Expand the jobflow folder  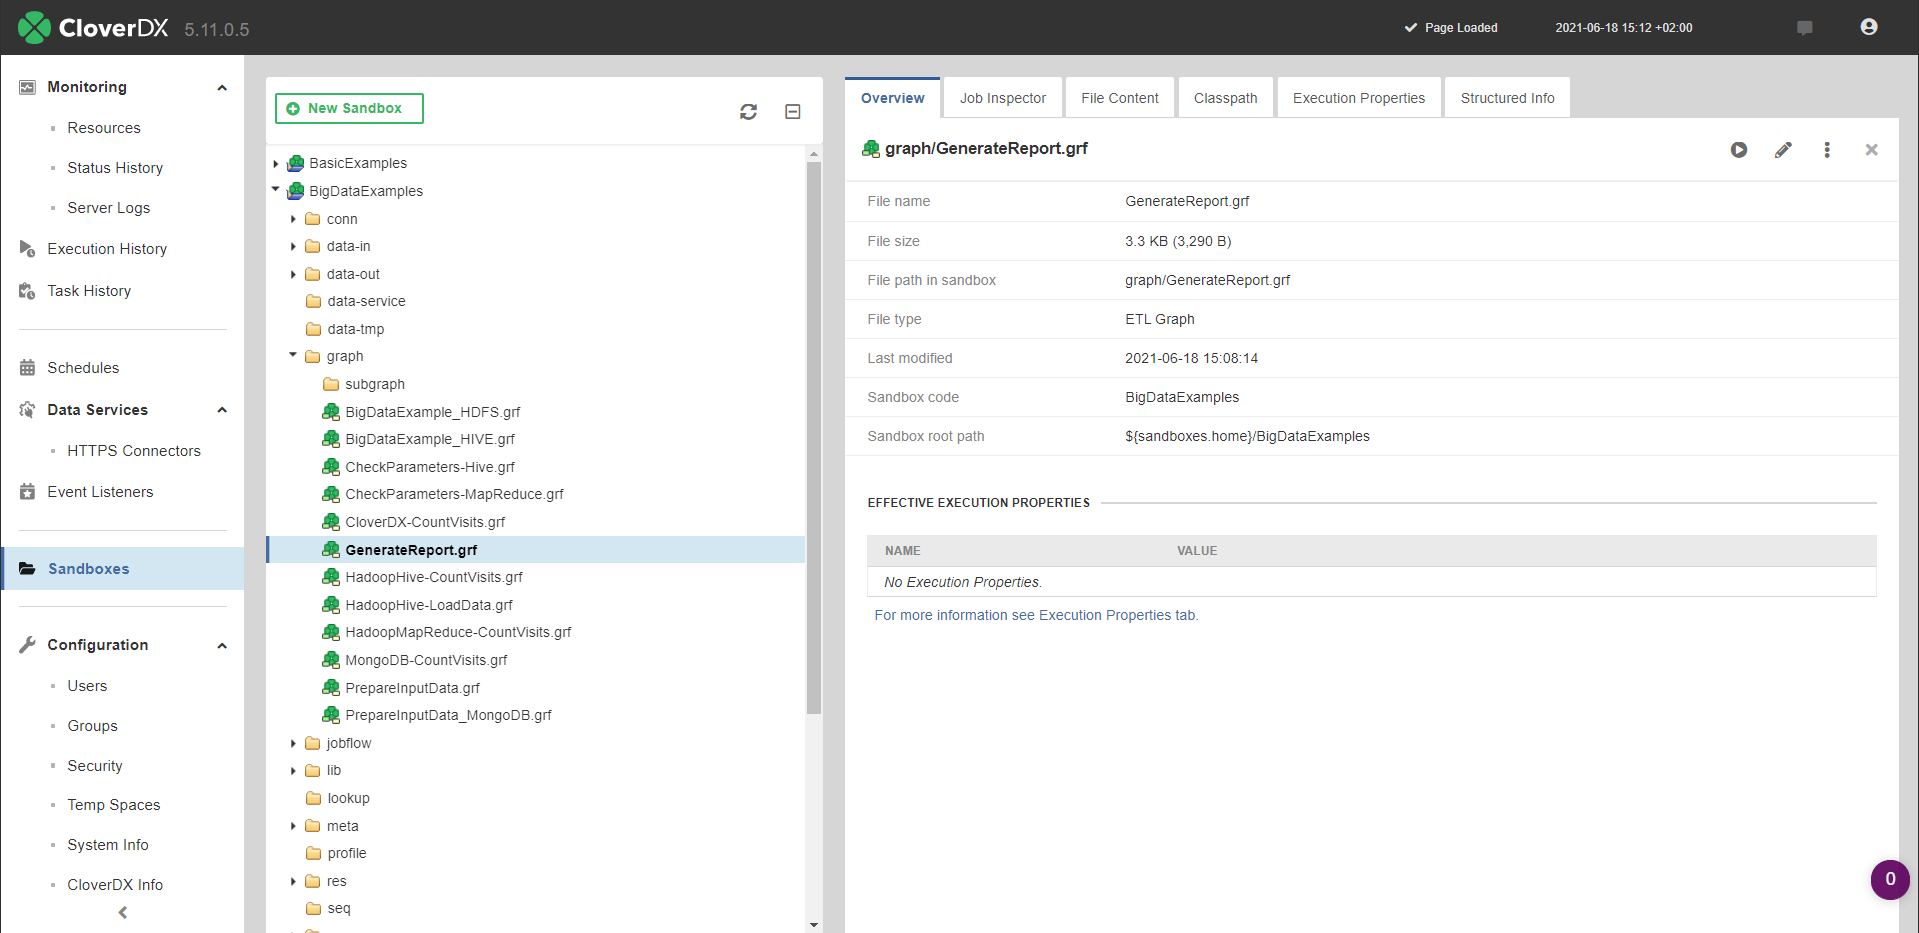(293, 743)
